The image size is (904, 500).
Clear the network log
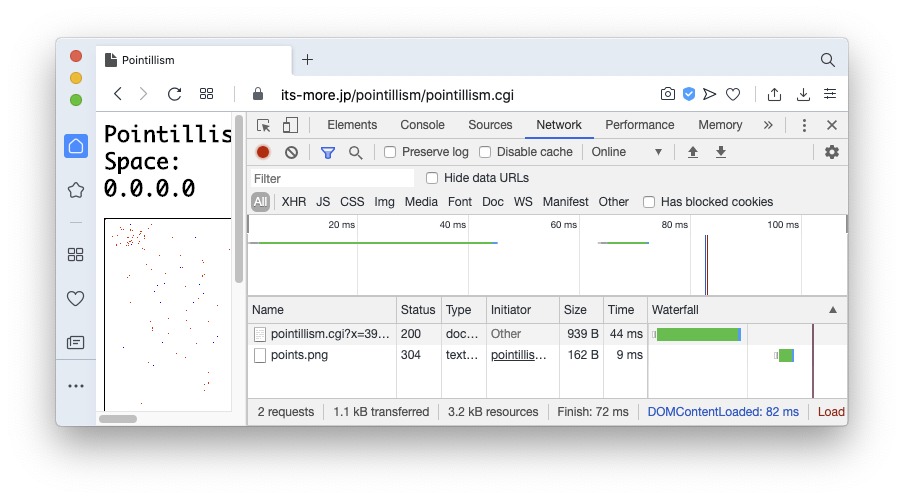tap(291, 152)
